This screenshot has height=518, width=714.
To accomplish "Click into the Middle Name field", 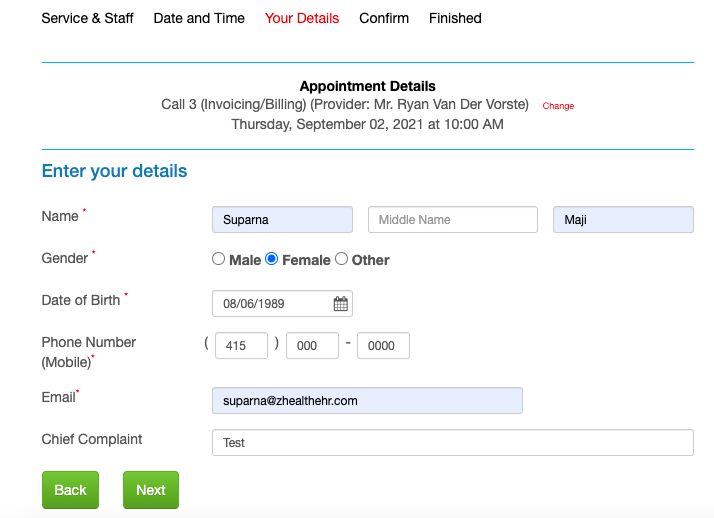I will pyautogui.click(x=453, y=219).
